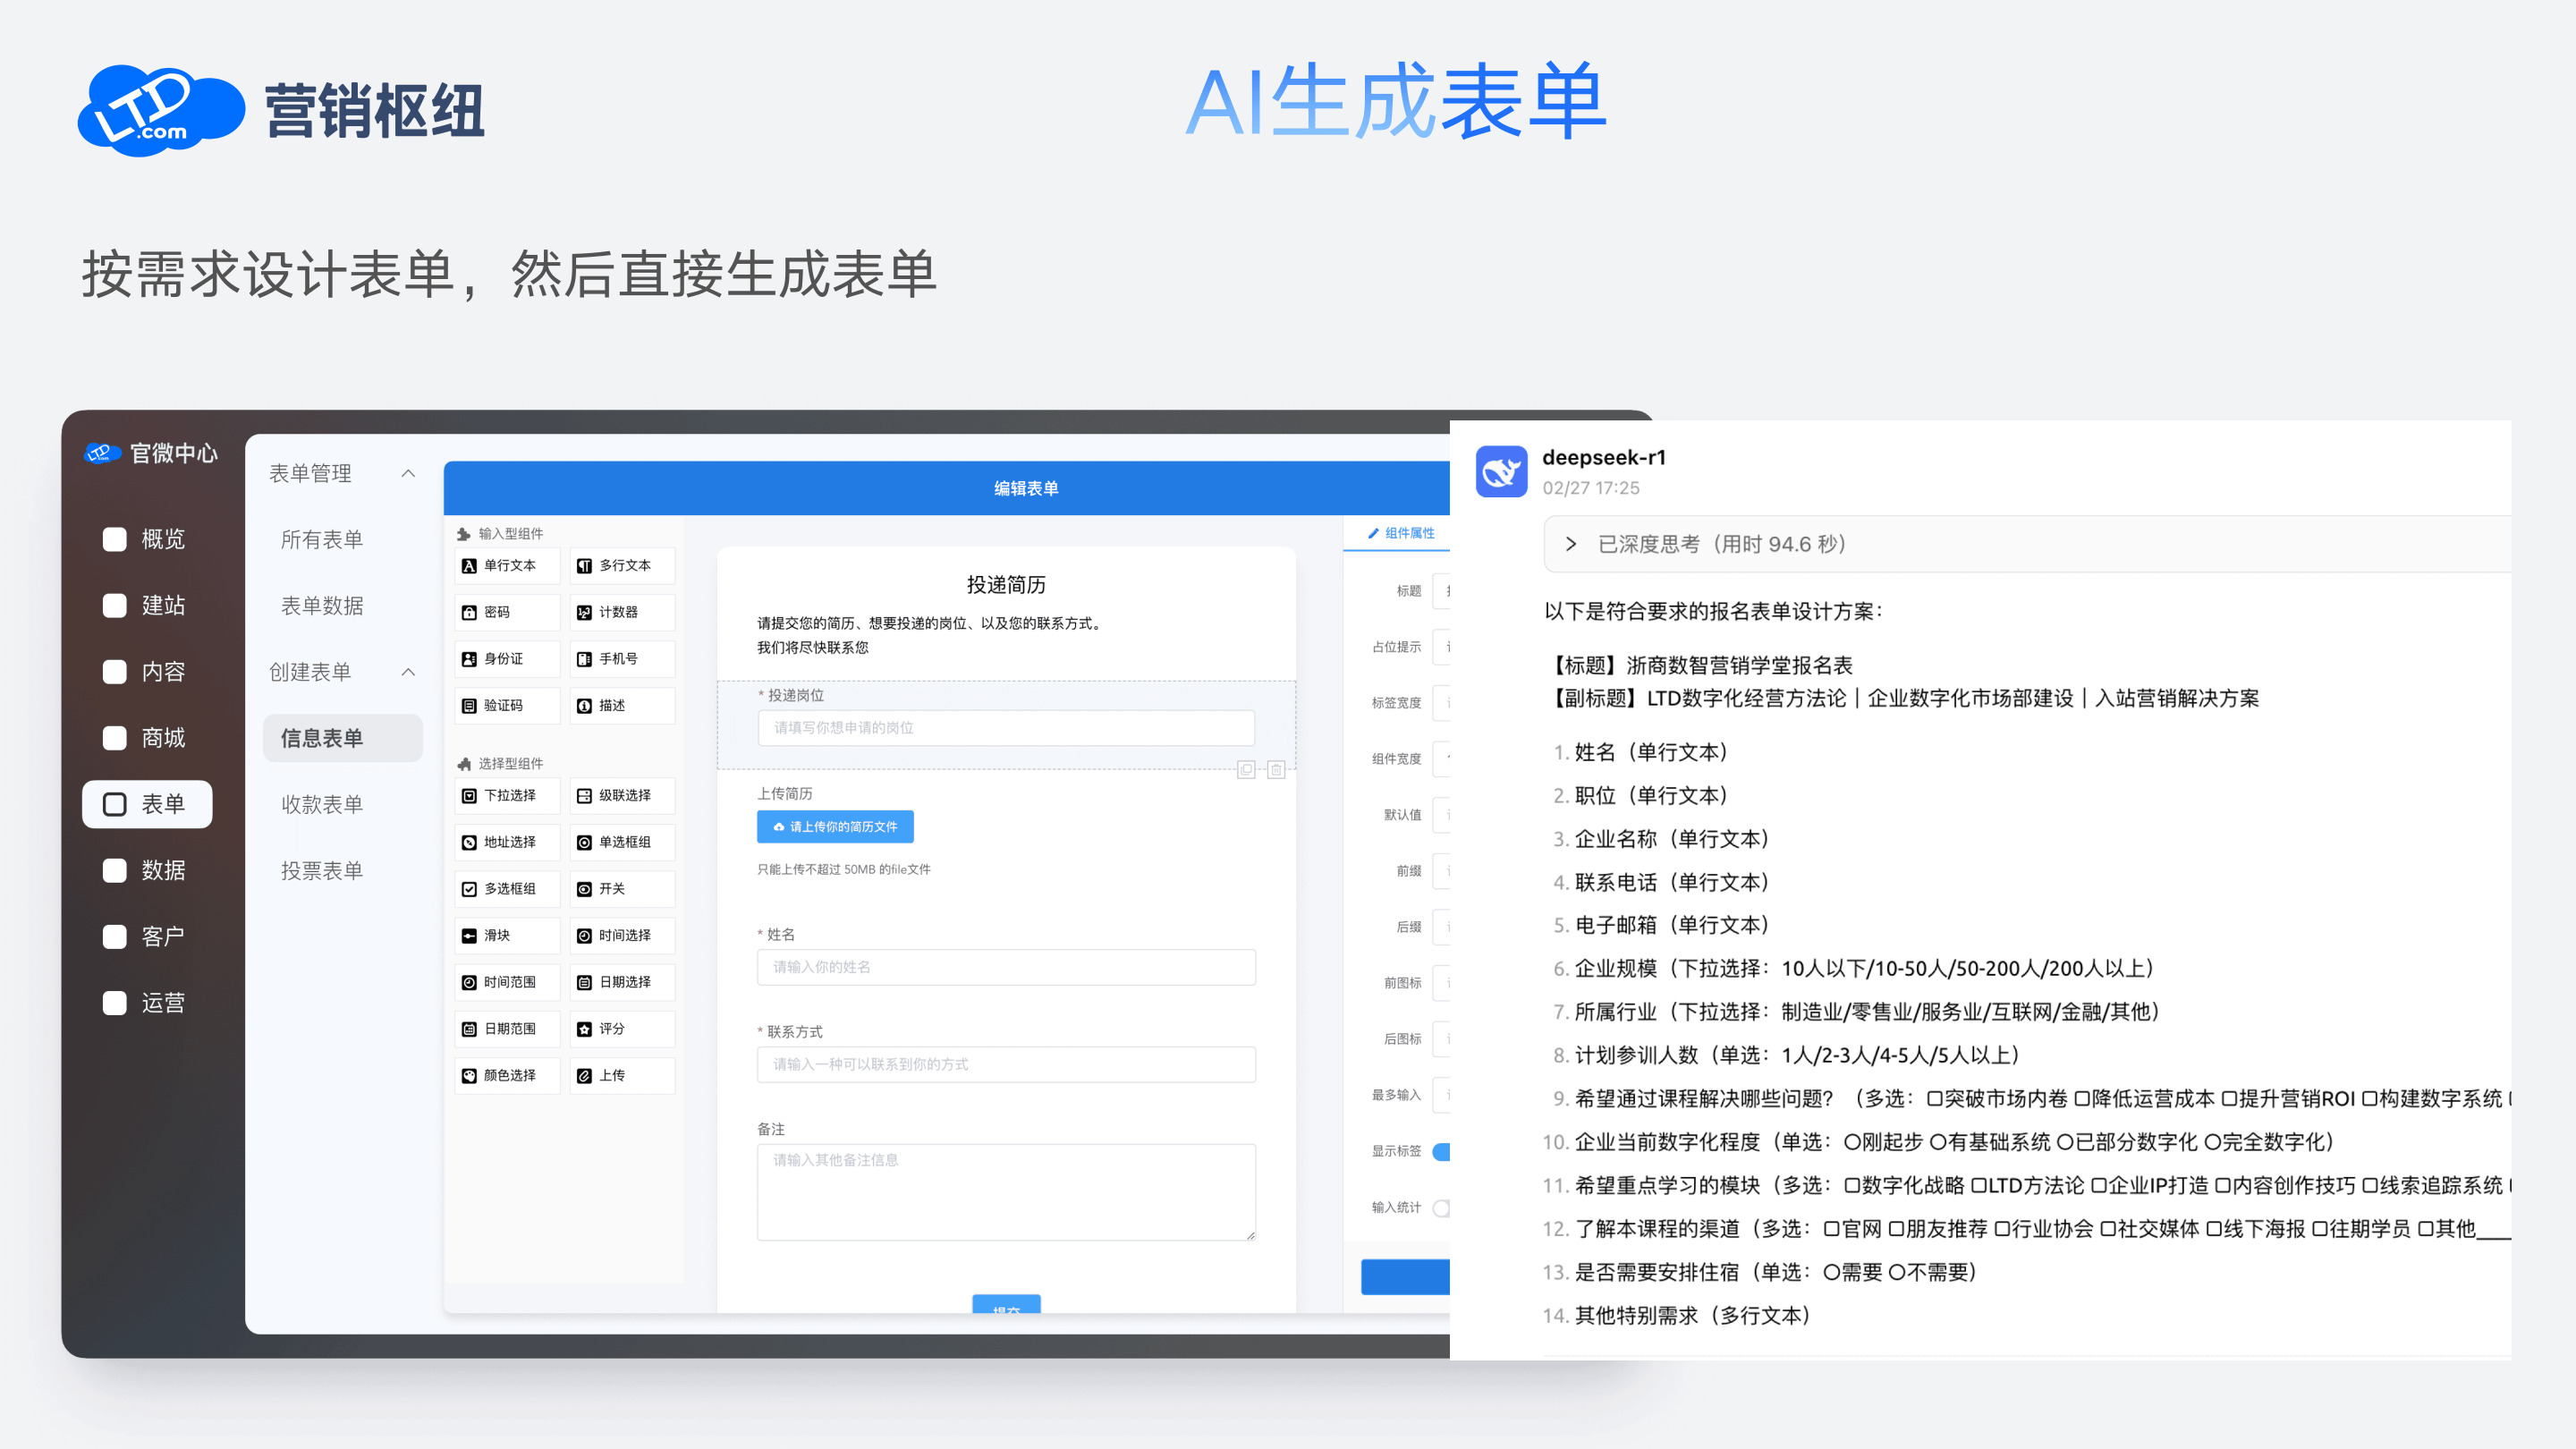Expand the 已深度思考 reasoning section
Viewport: 2576px width, 1449px height.
[x=1571, y=544]
